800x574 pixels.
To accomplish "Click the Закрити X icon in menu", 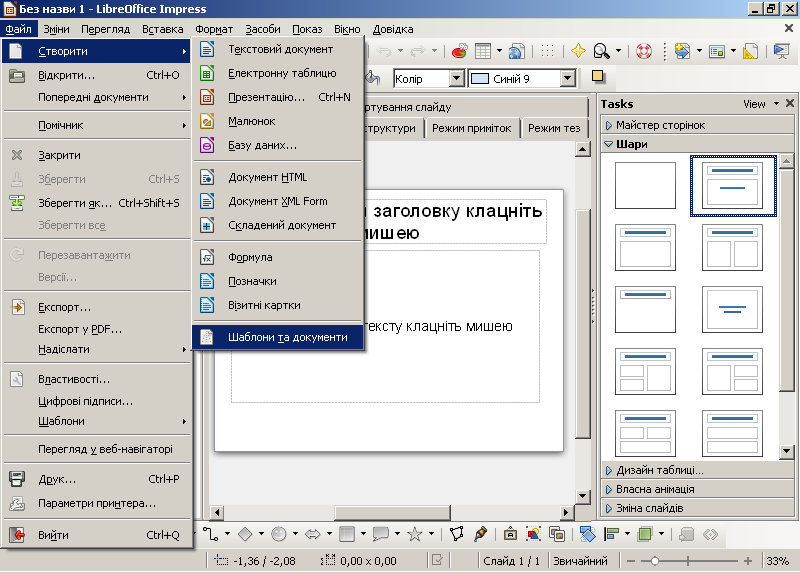I will [x=17, y=155].
